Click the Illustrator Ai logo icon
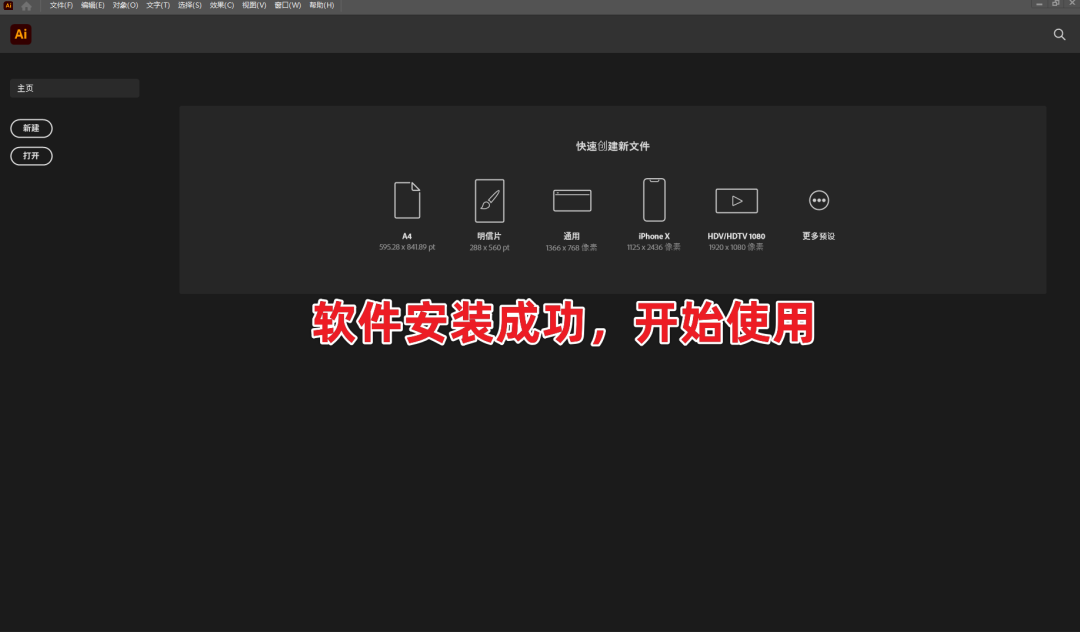The width and height of the screenshot is (1080, 632). 21,34
